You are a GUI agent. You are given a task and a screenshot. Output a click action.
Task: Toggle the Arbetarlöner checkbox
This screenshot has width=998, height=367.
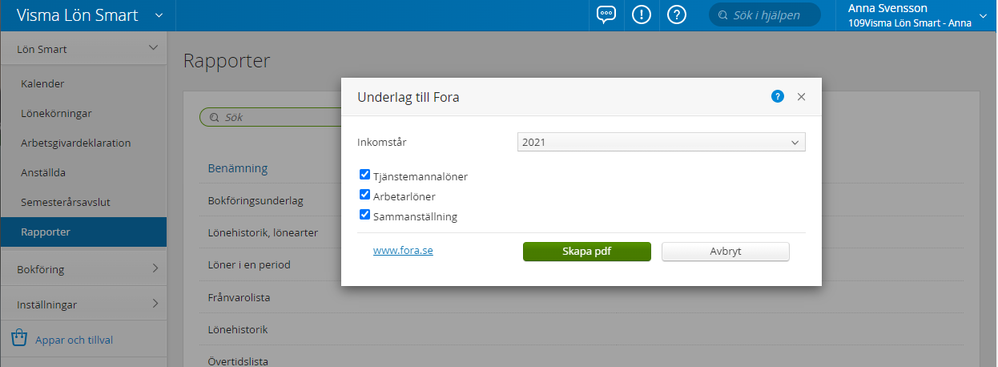coord(365,195)
